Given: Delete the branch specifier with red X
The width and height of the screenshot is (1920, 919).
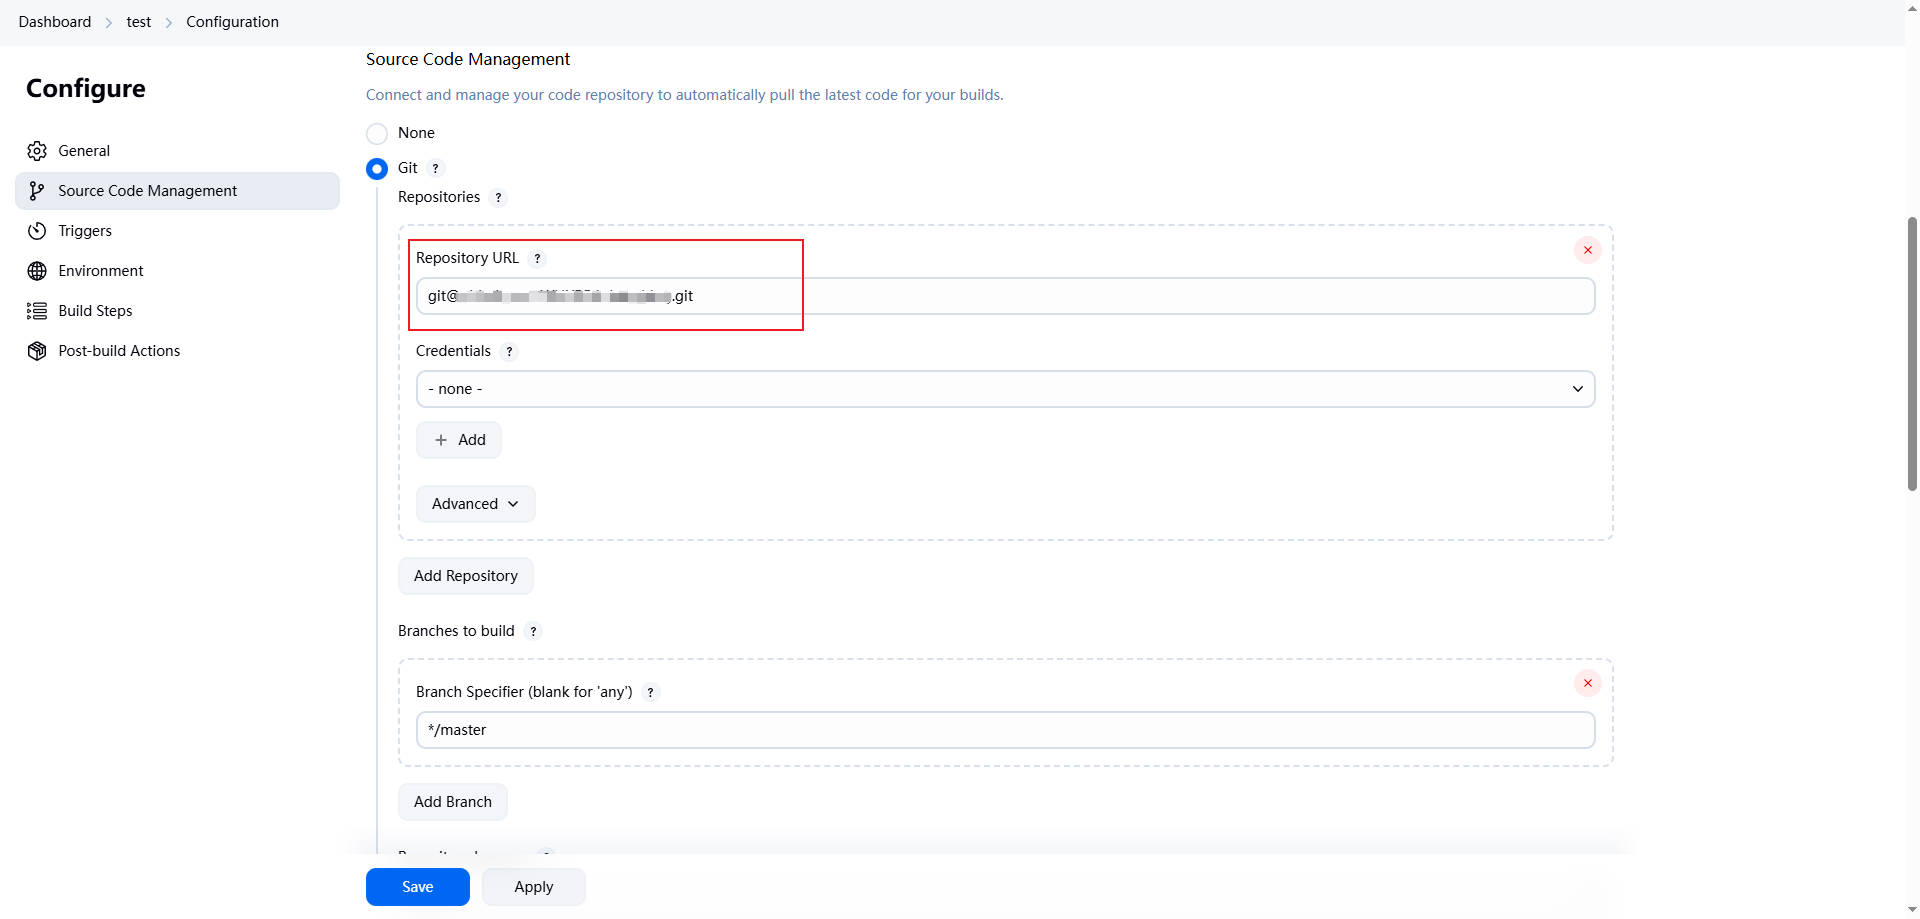Looking at the screenshot, I should [x=1587, y=683].
